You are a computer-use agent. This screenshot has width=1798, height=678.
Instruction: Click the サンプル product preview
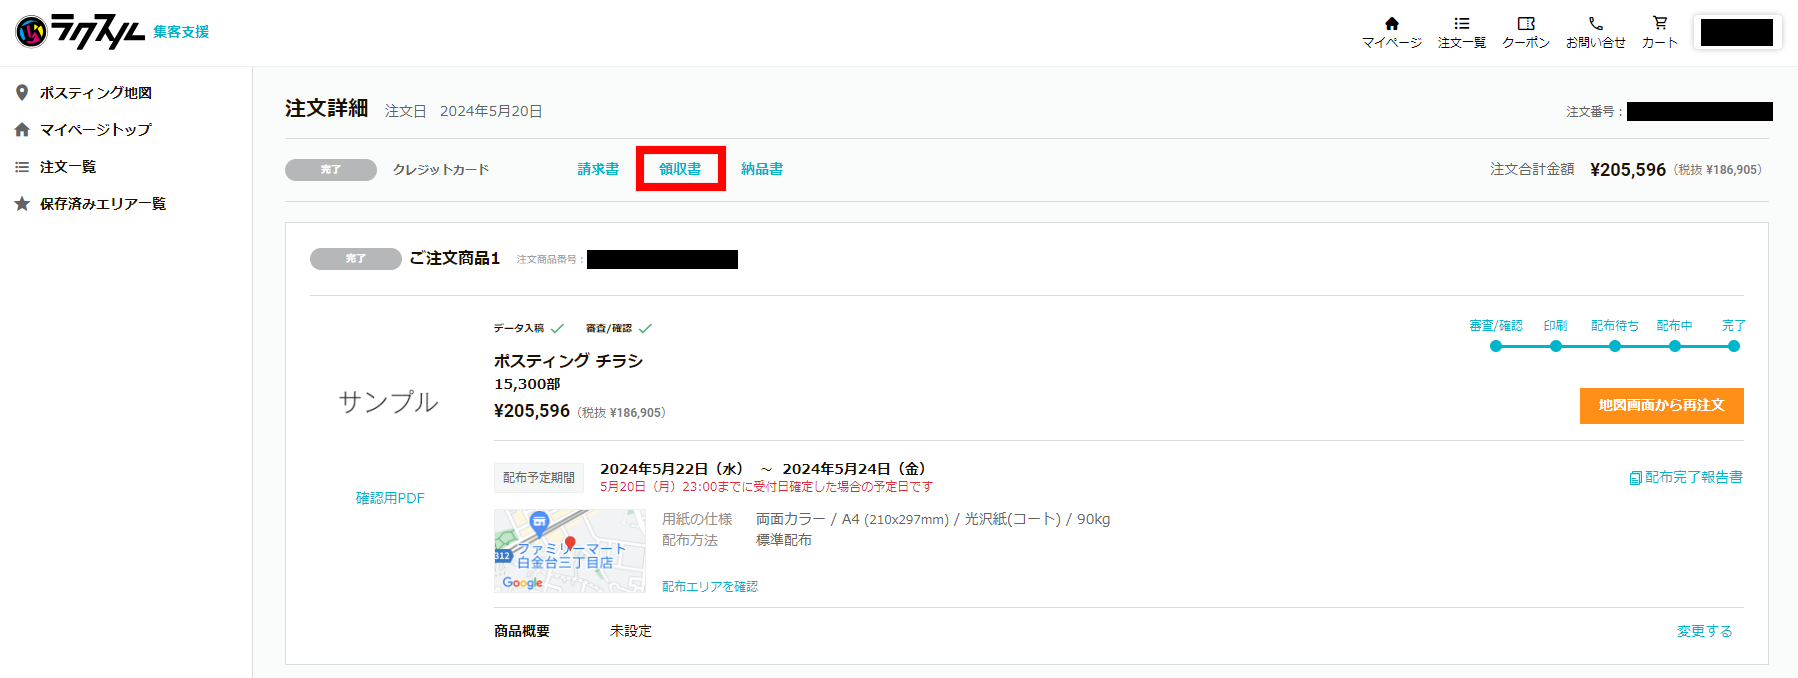(x=388, y=402)
